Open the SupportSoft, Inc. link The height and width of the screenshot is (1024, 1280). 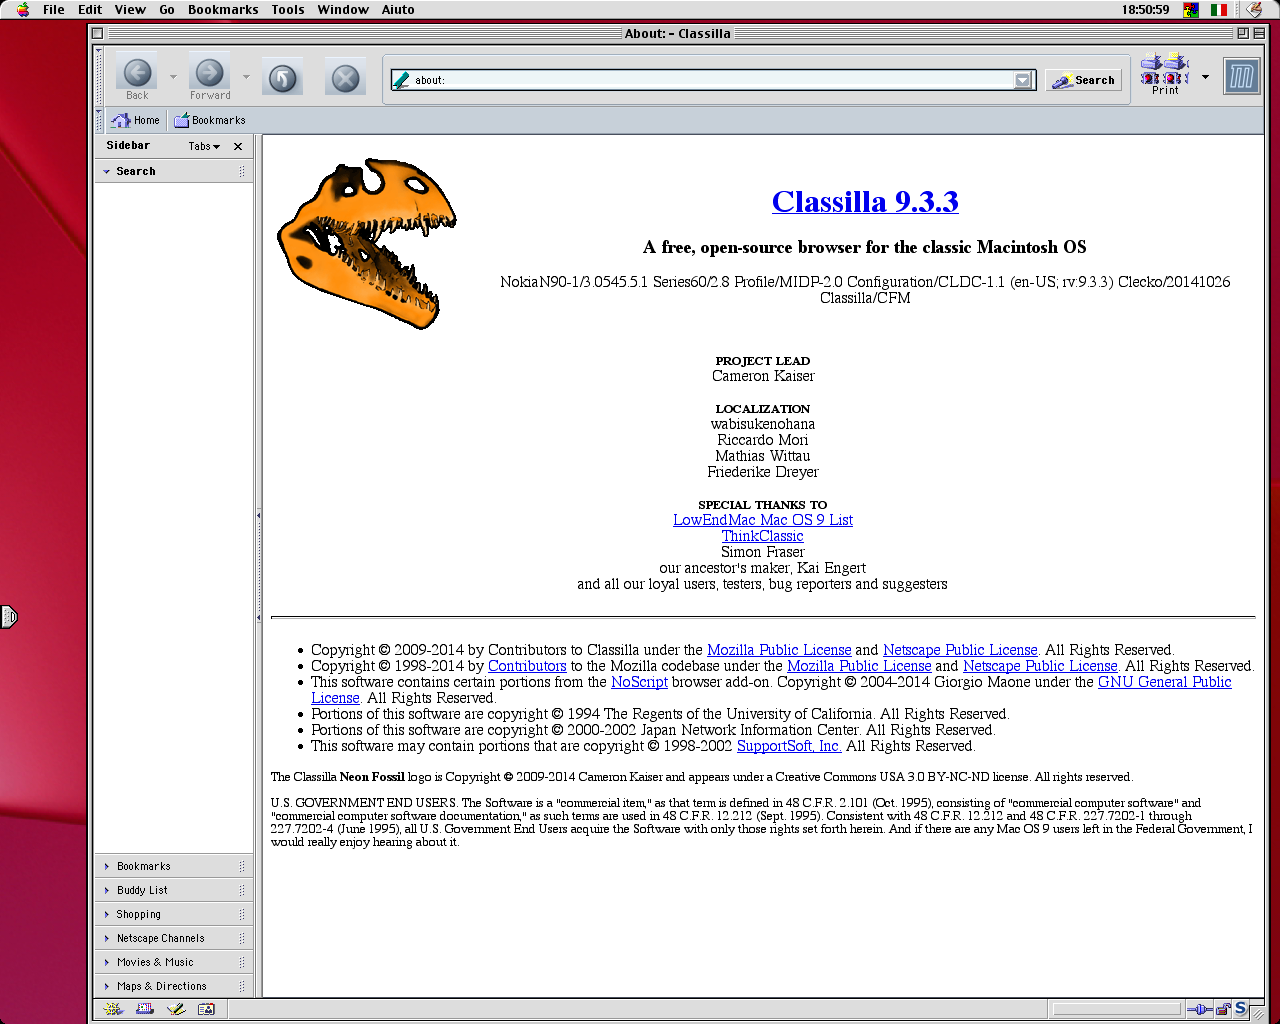click(789, 746)
